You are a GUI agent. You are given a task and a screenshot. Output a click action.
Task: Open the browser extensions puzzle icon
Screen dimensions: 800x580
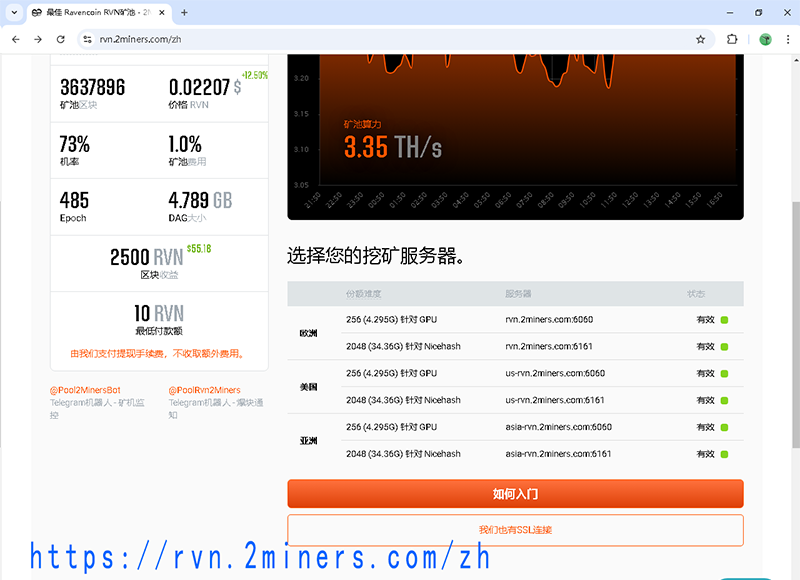coord(732,39)
